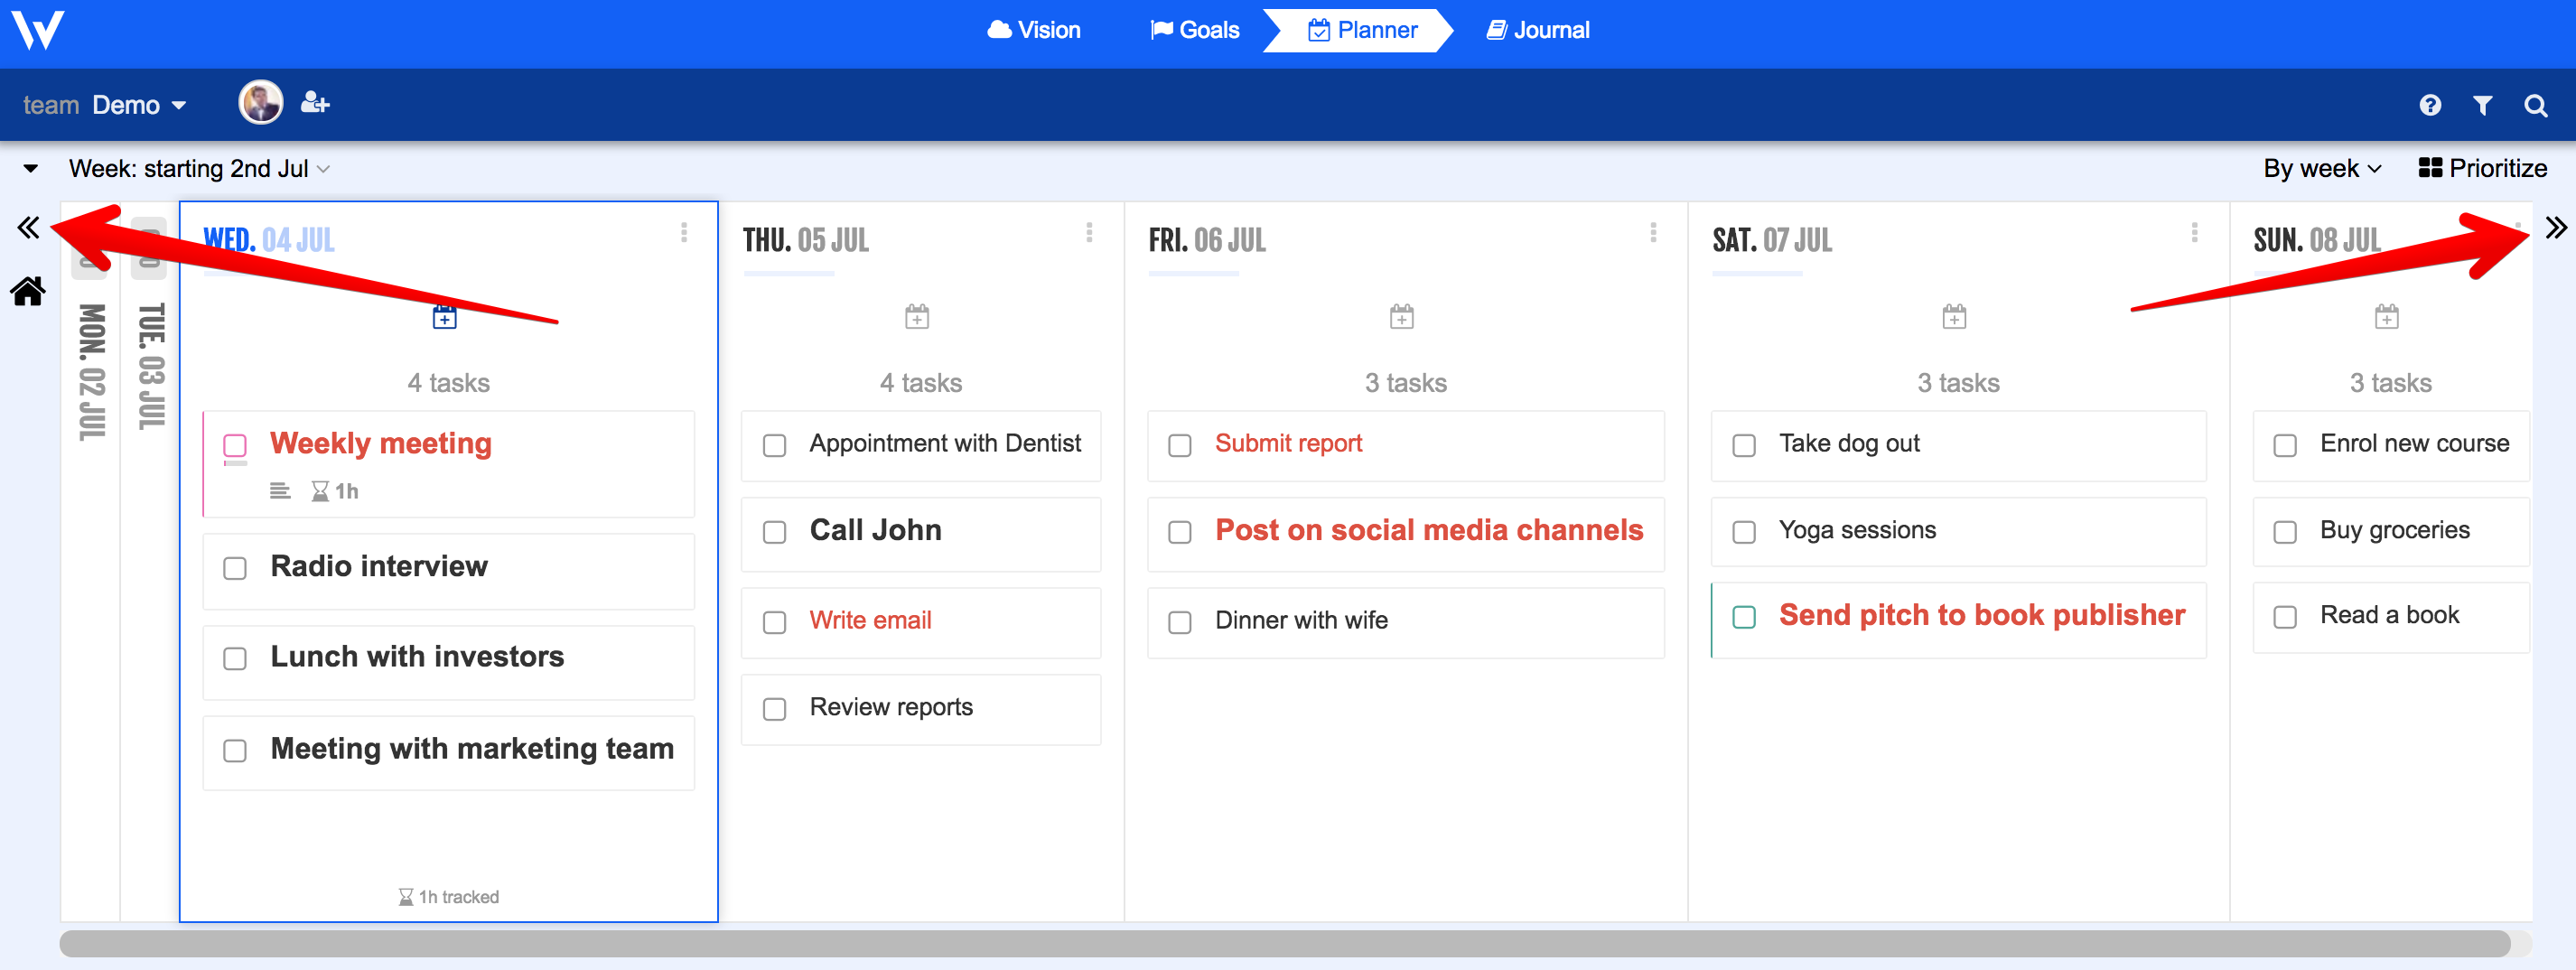Open the help icon

(x=2430, y=105)
